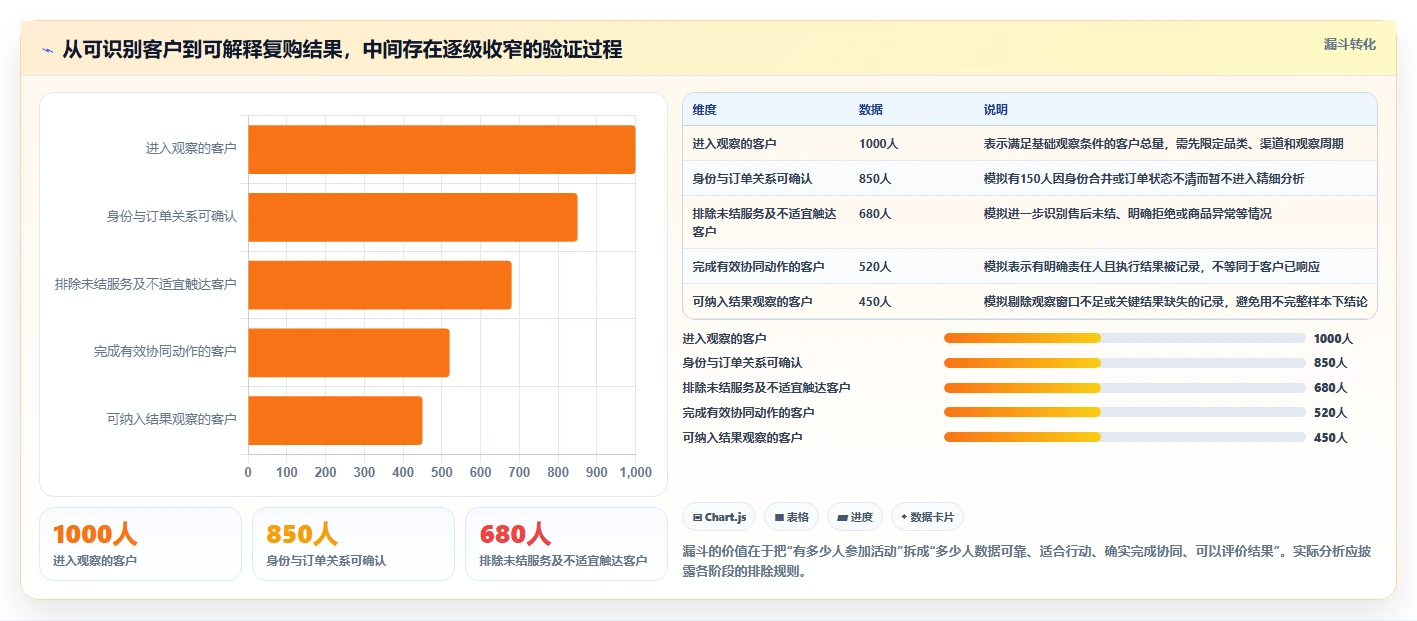Click the bar for 可纳入结果观察的客户

335,420
